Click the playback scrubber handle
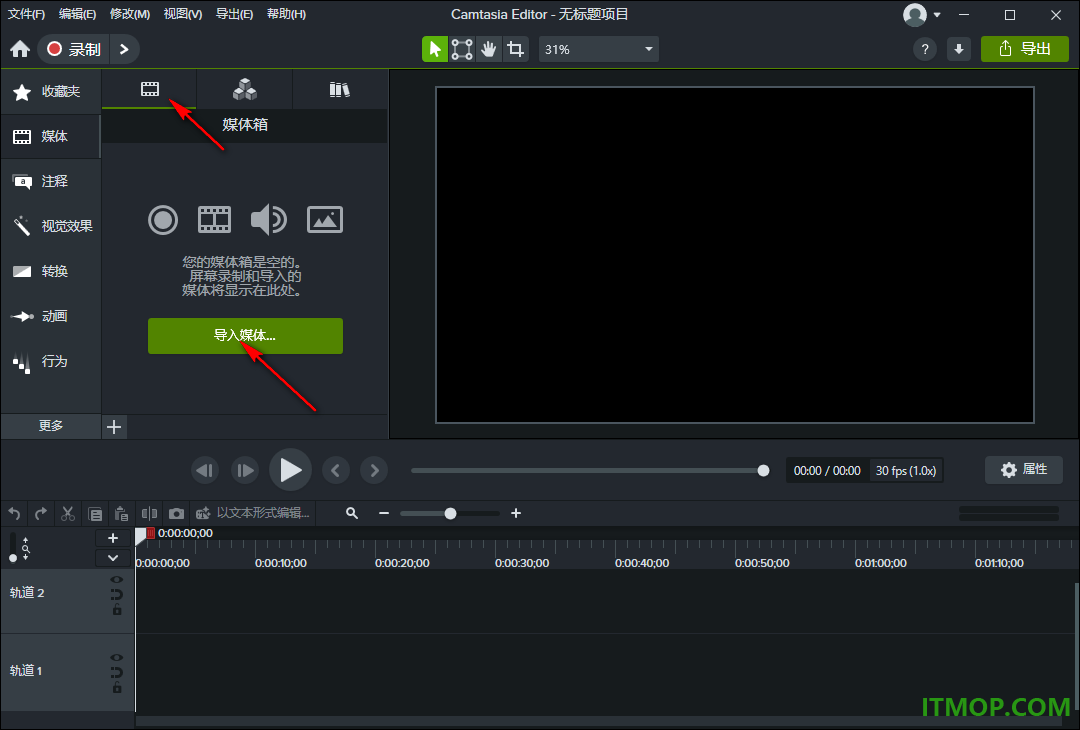 [763, 470]
